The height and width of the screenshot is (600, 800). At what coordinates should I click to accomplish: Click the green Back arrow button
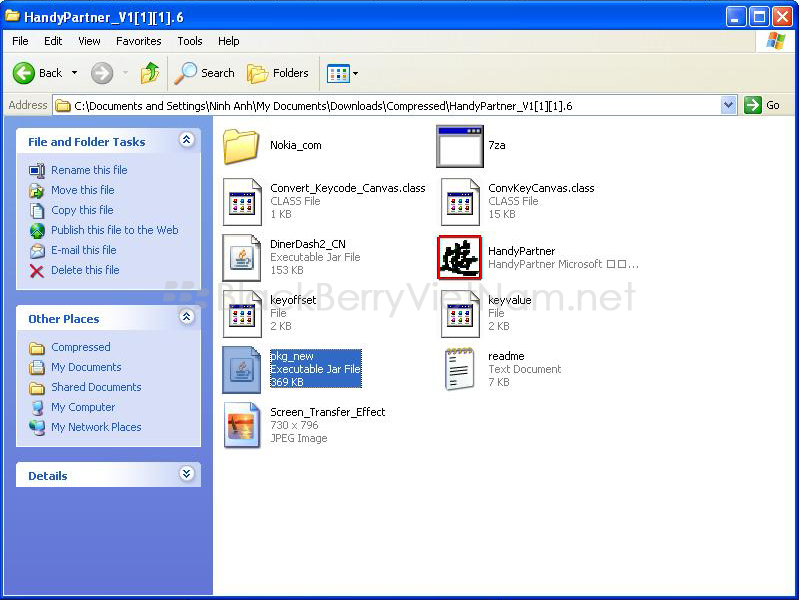point(23,73)
